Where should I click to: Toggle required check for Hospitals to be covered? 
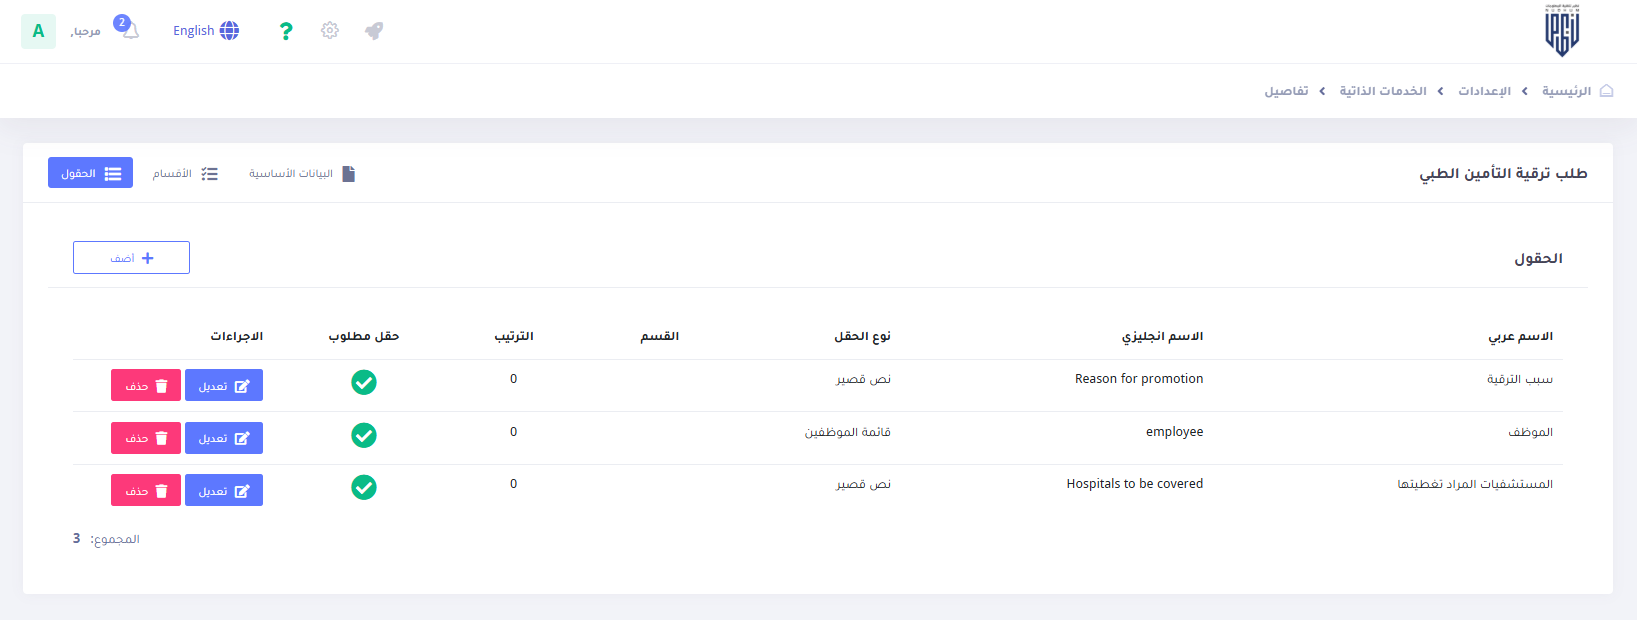364,487
